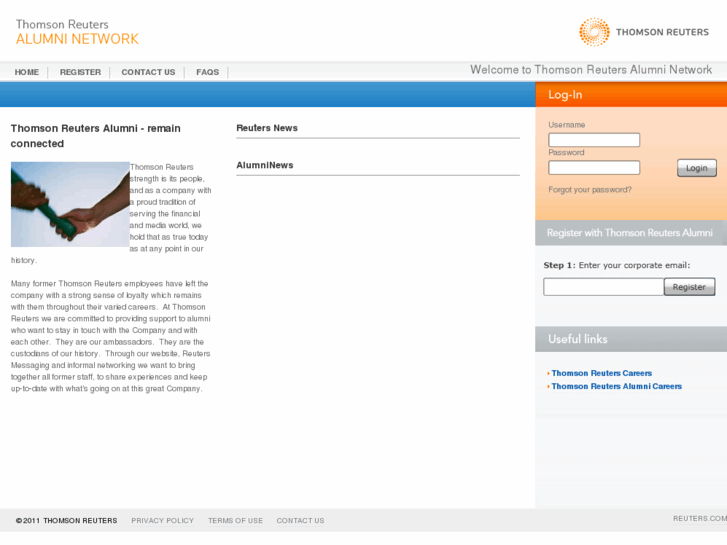The width and height of the screenshot is (727, 545).
Task: Click the orange arrow bullet before Thomson Reuters Careers
Action: [548, 373]
